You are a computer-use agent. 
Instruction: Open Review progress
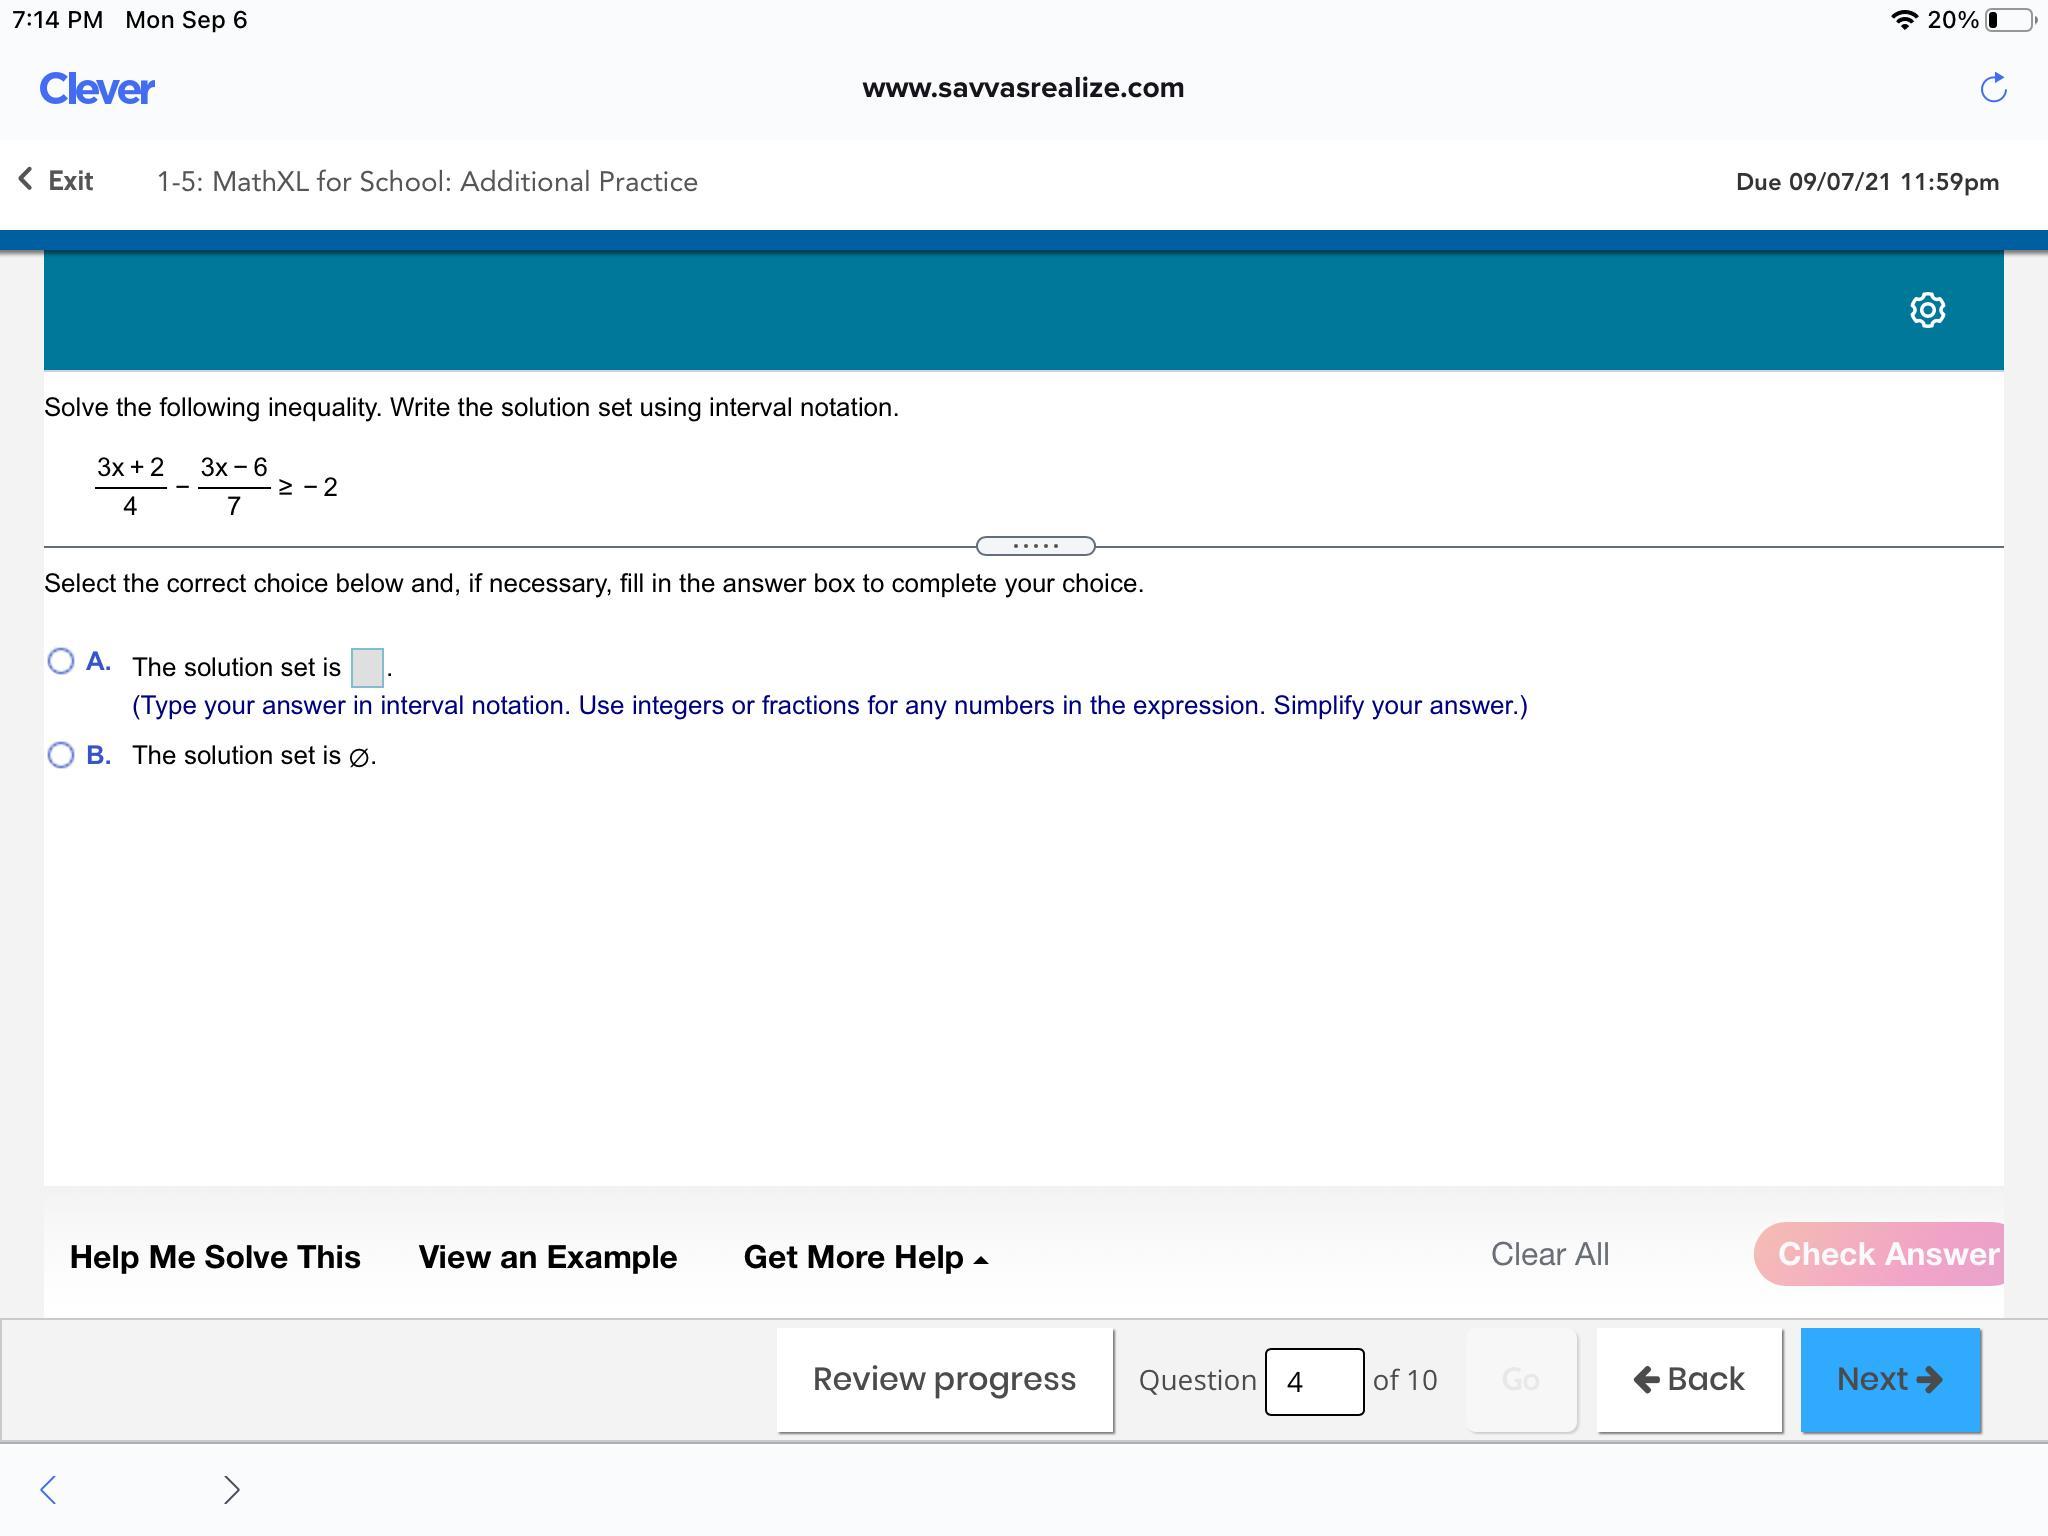click(x=944, y=1380)
